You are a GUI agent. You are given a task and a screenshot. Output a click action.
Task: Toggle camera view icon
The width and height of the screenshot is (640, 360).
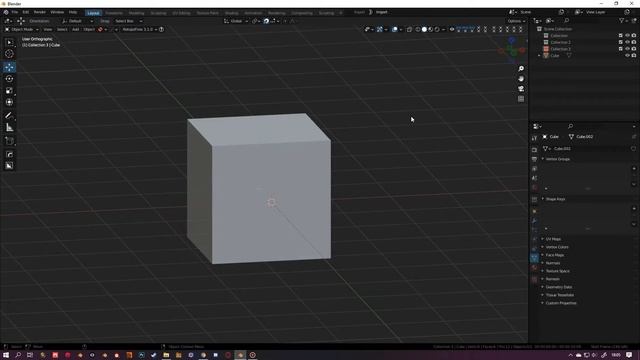[521, 89]
